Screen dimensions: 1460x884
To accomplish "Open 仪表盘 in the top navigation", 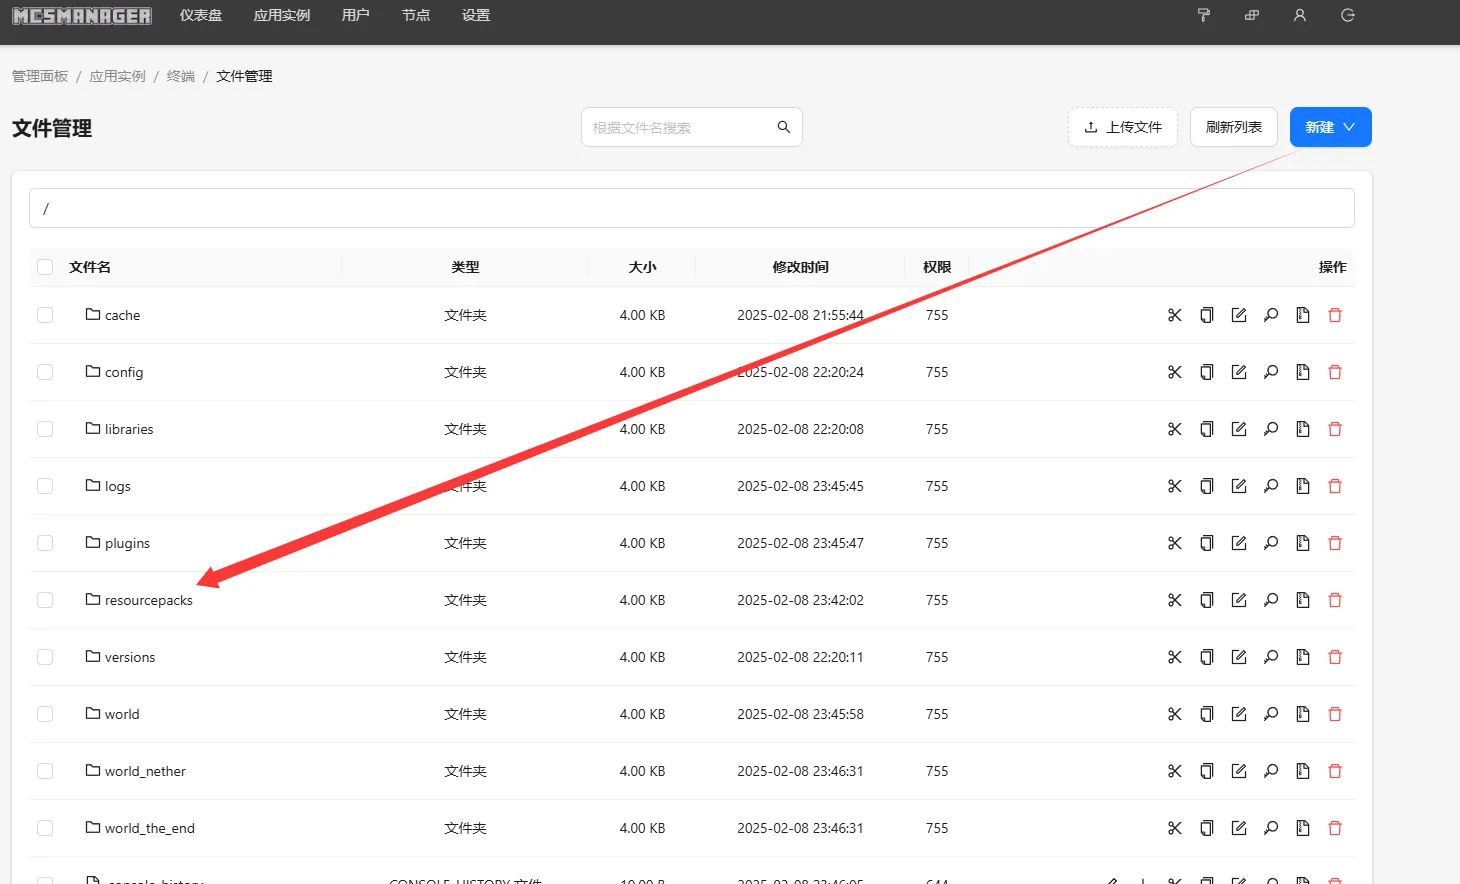I will pos(201,15).
